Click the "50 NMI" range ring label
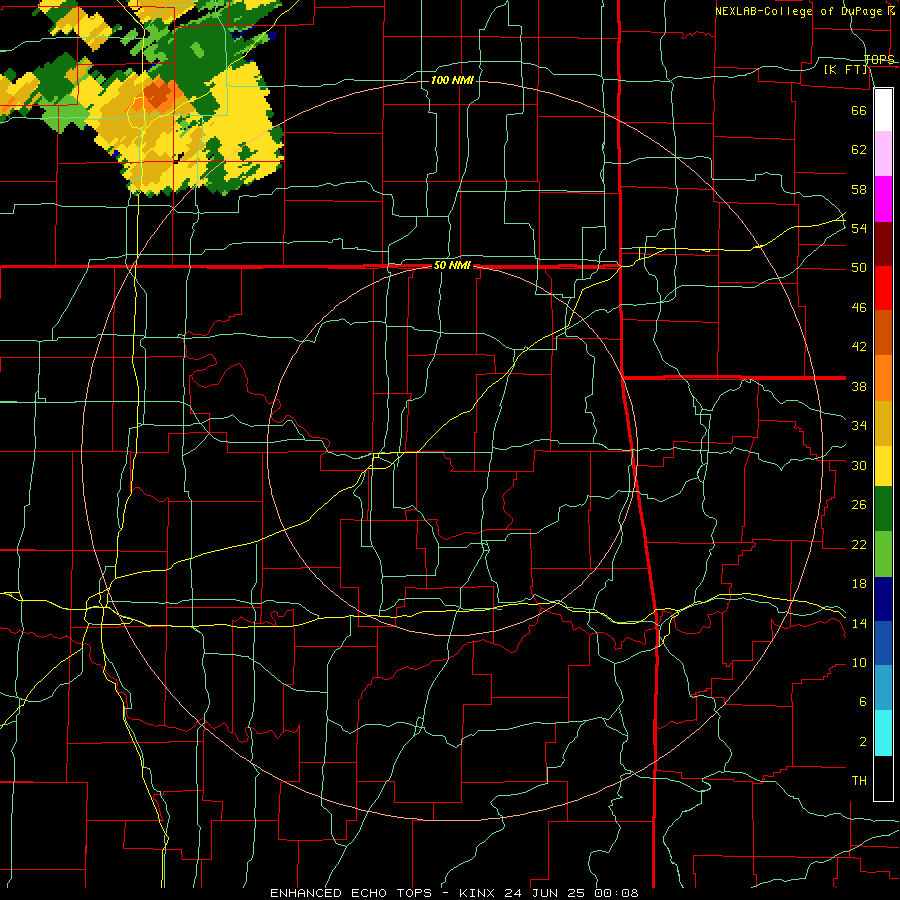This screenshot has height=900, width=900. point(452,265)
